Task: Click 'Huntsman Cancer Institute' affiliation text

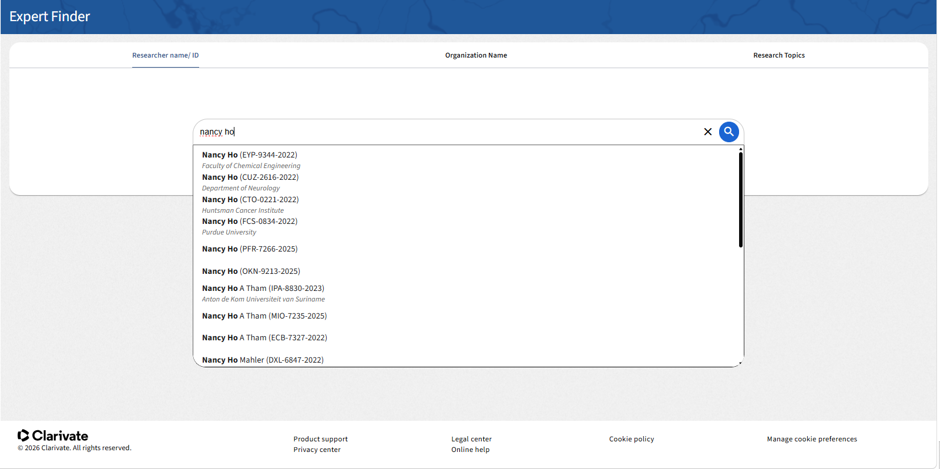Action: pyautogui.click(x=243, y=211)
